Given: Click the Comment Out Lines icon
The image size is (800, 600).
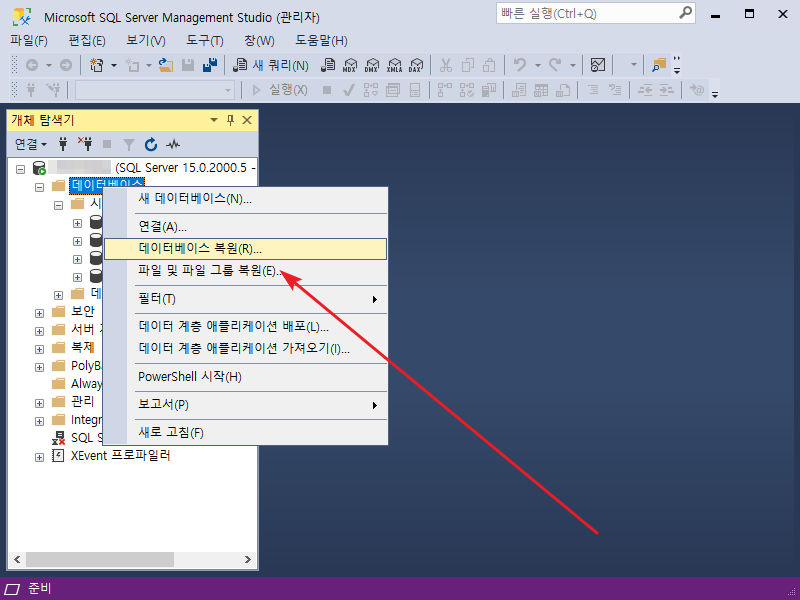Looking at the screenshot, I should click(x=593, y=90).
